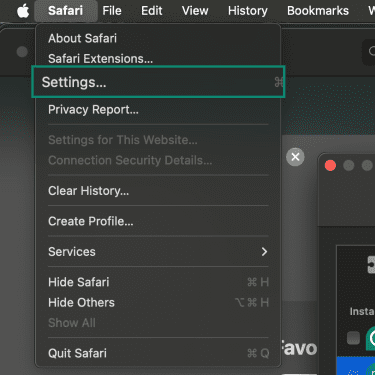Select Settings... in Safari menu
Viewport: 375px width, 375px height.
tap(158, 82)
